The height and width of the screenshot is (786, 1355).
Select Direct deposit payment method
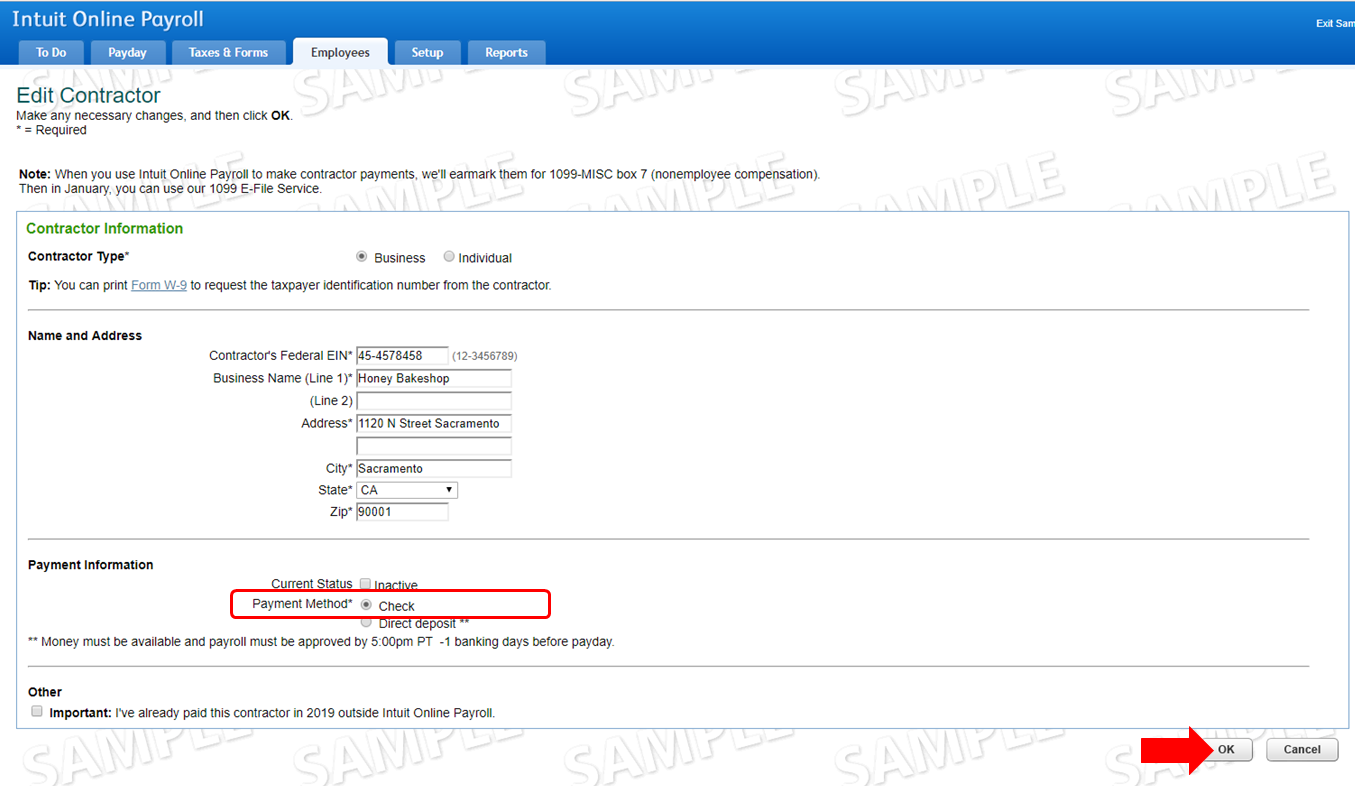tap(366, 622)
